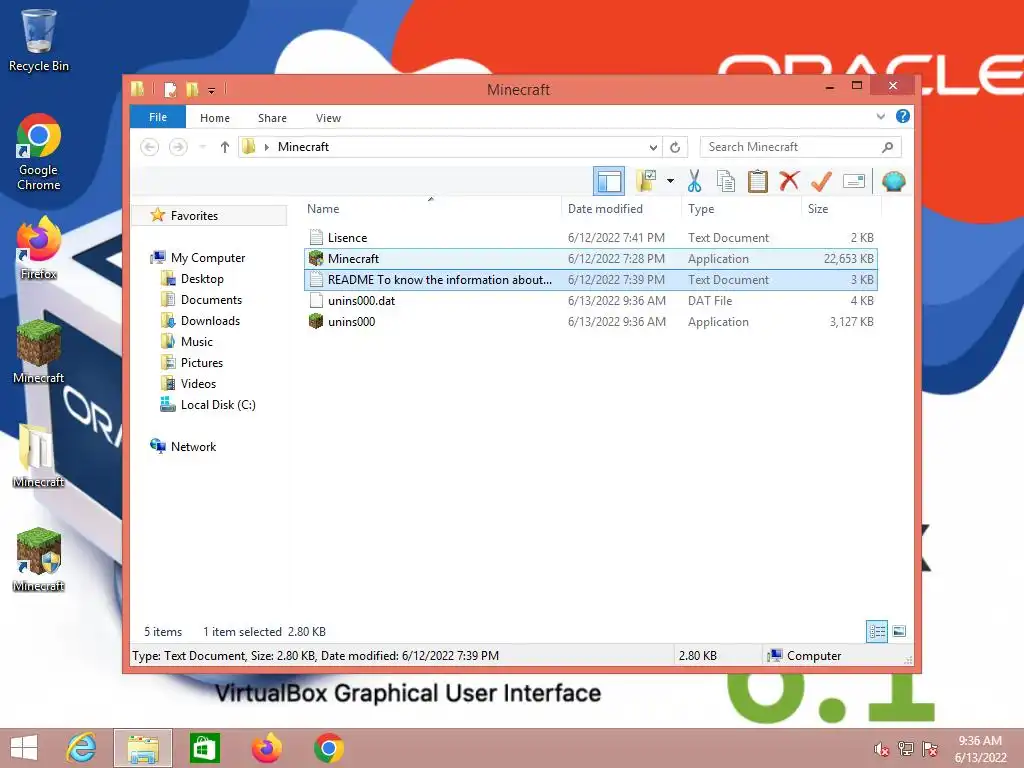Click the title bar folder system icon

pos(137,89)
